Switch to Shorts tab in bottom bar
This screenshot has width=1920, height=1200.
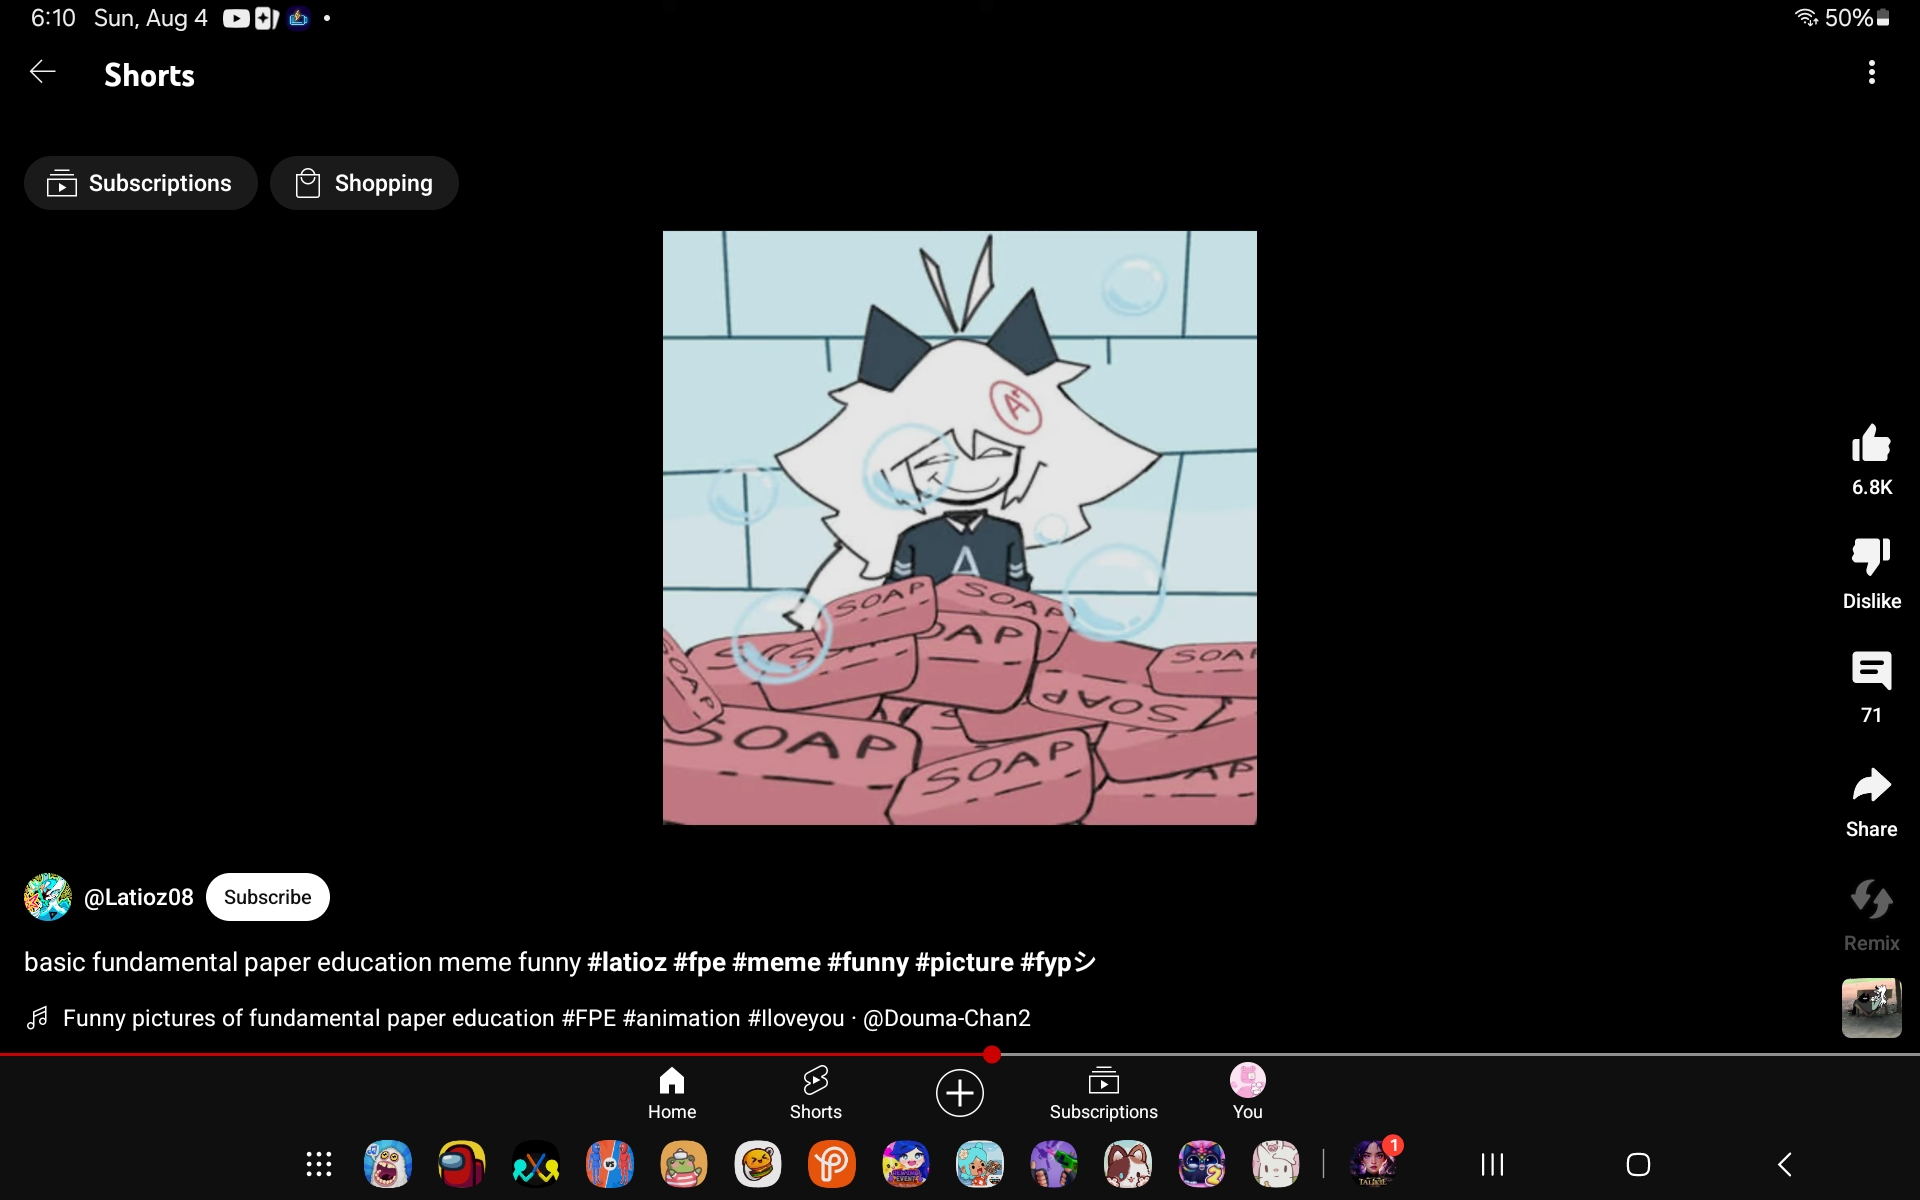click(x=815, y=1092)
